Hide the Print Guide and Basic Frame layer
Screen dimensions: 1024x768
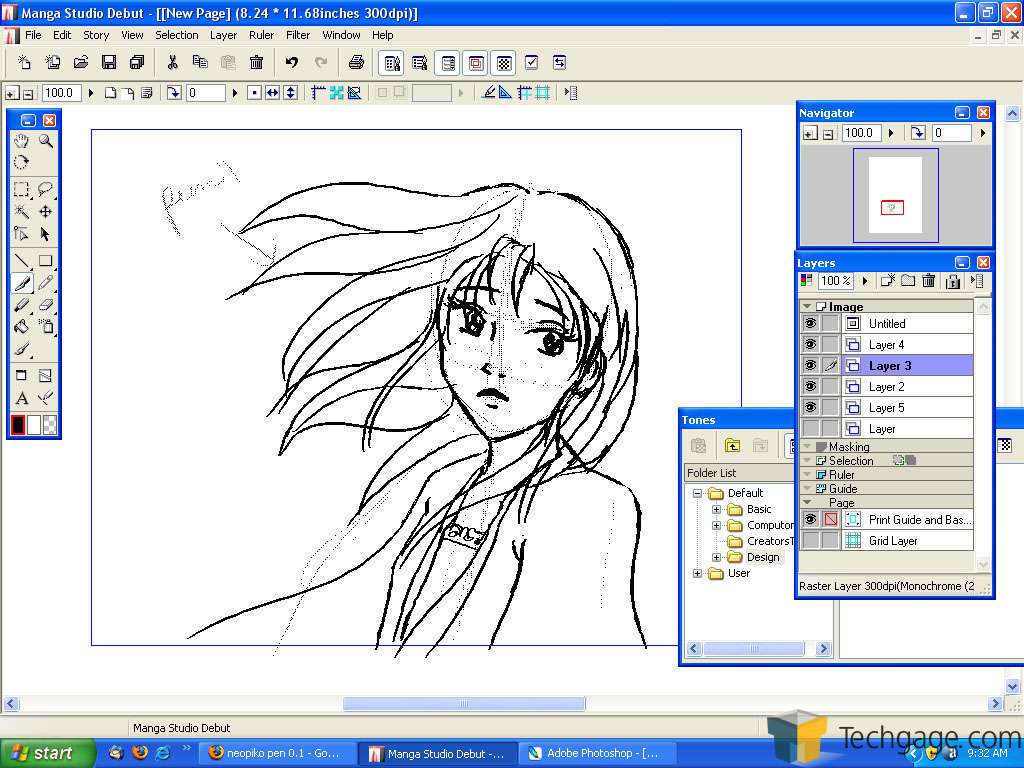point(810,519)
